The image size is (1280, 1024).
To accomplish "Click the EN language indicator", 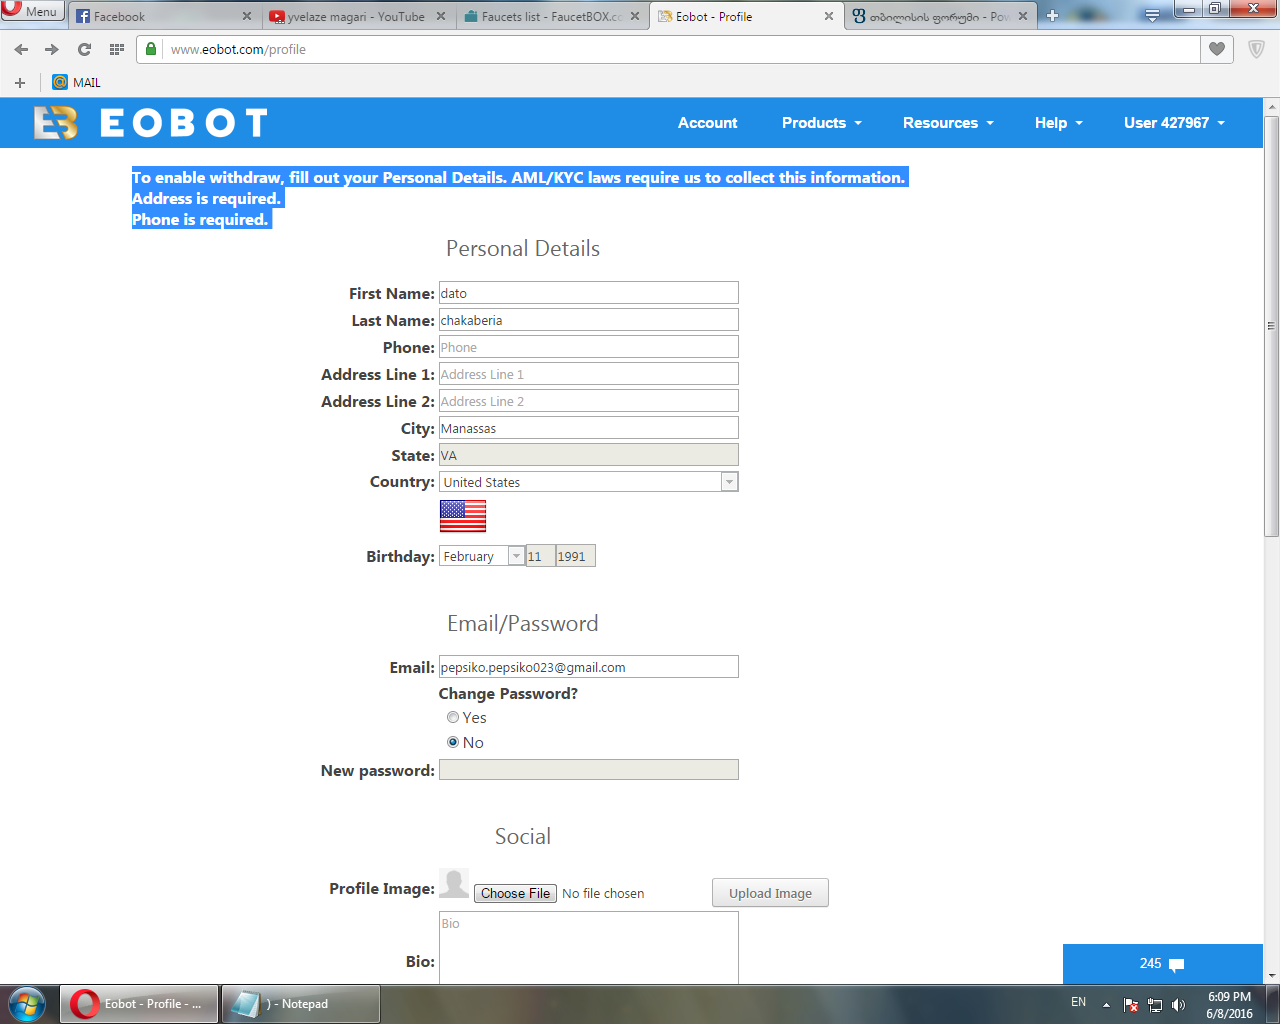I will [1078, 1002].
